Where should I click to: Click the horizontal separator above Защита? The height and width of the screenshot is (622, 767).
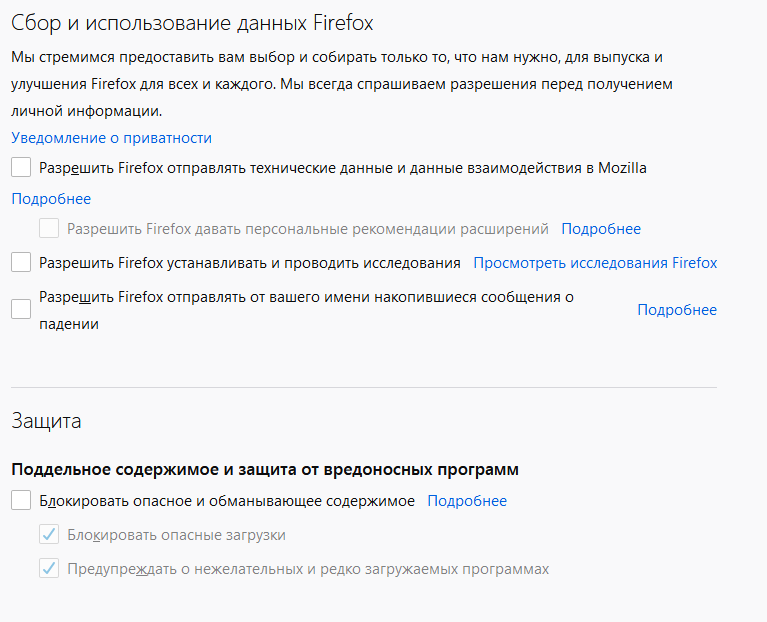364,387
